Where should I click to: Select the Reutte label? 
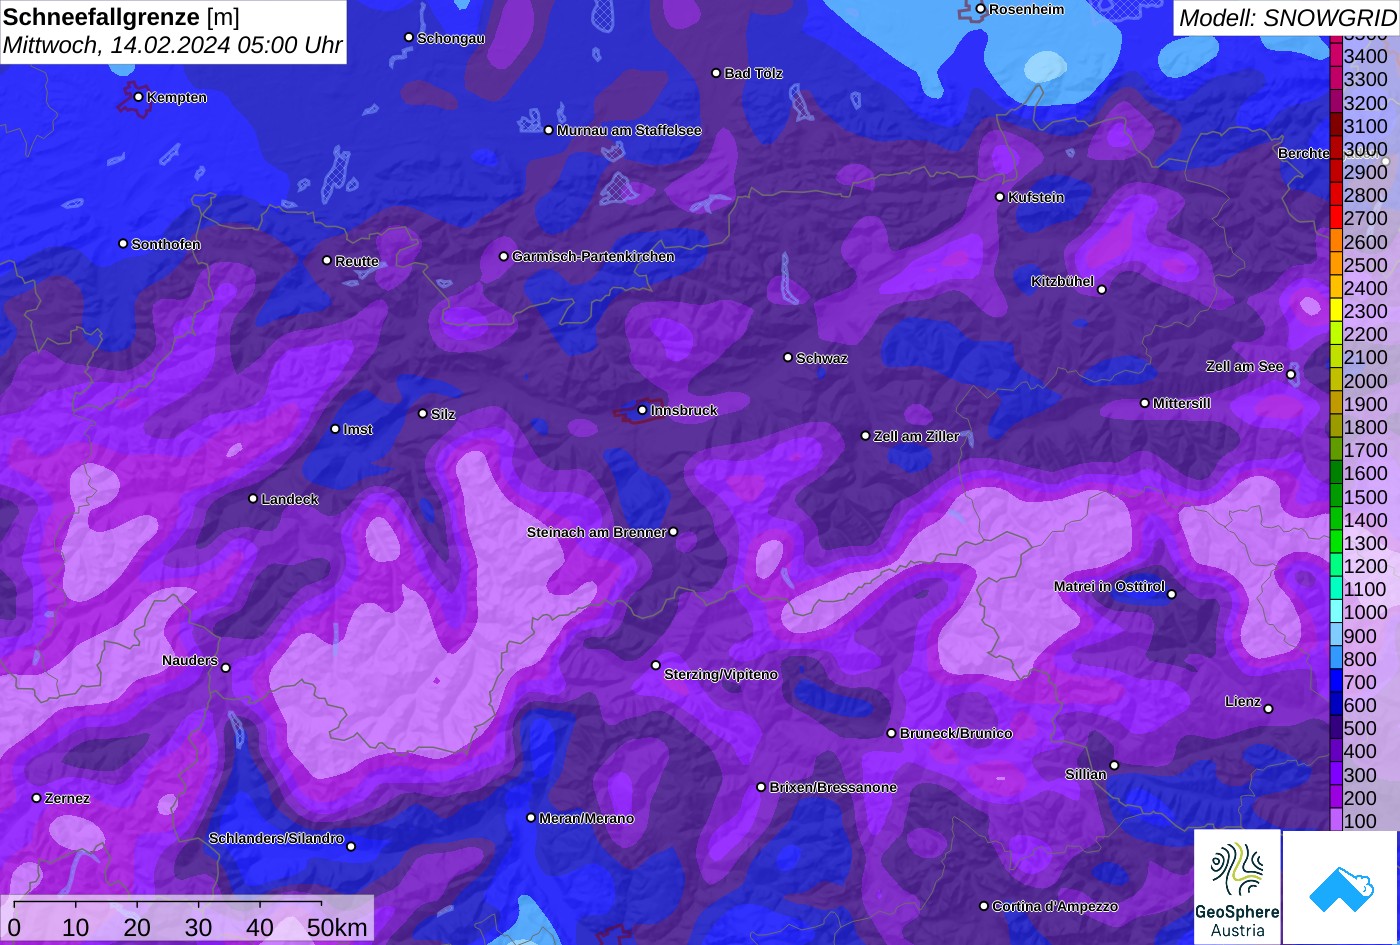(x=357, y=261)
